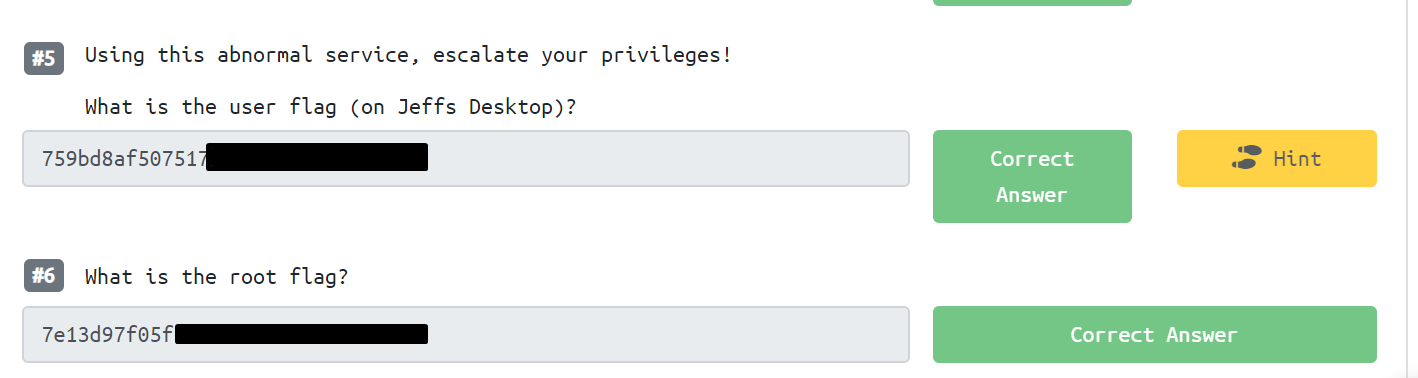Open the yellow Hint button
Viewport: 1418px width, 378px height.
click(x=1276, y=158)
